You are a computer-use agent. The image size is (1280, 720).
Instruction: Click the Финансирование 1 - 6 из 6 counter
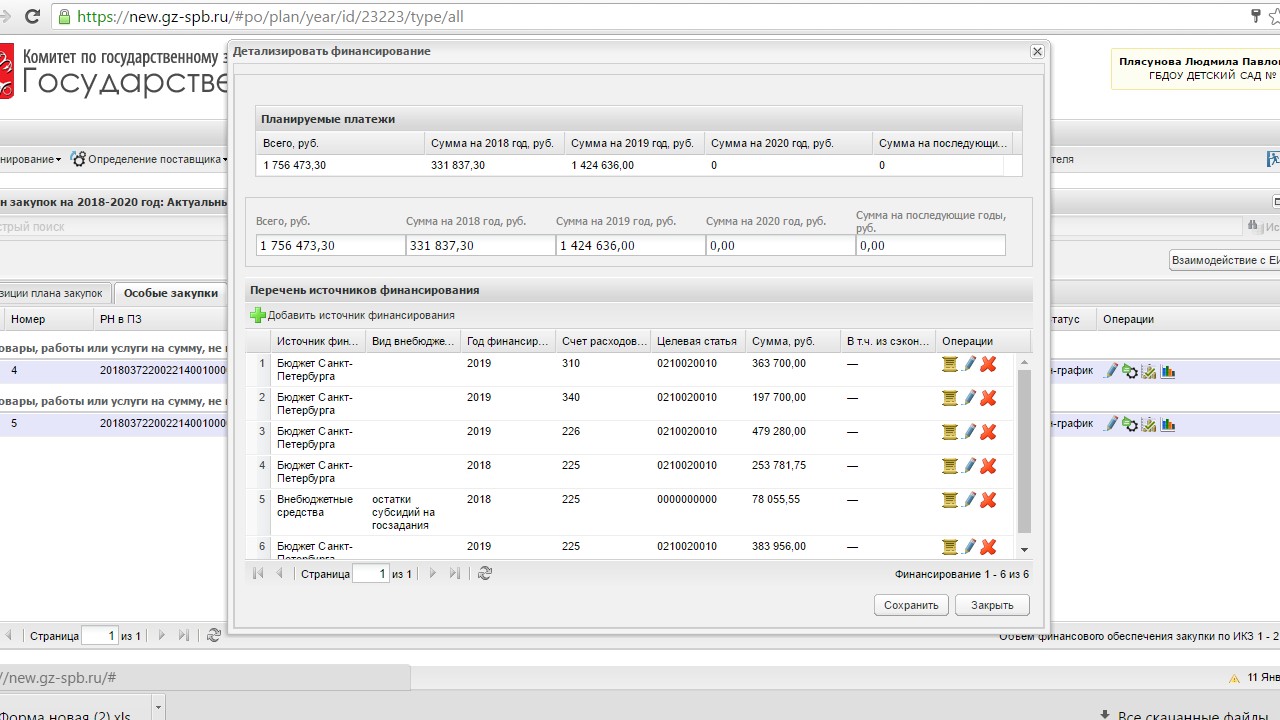point(962,574)
